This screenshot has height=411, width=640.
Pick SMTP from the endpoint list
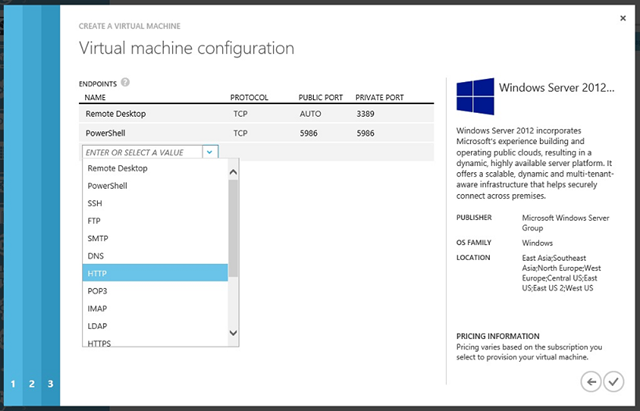click(155, 238)
